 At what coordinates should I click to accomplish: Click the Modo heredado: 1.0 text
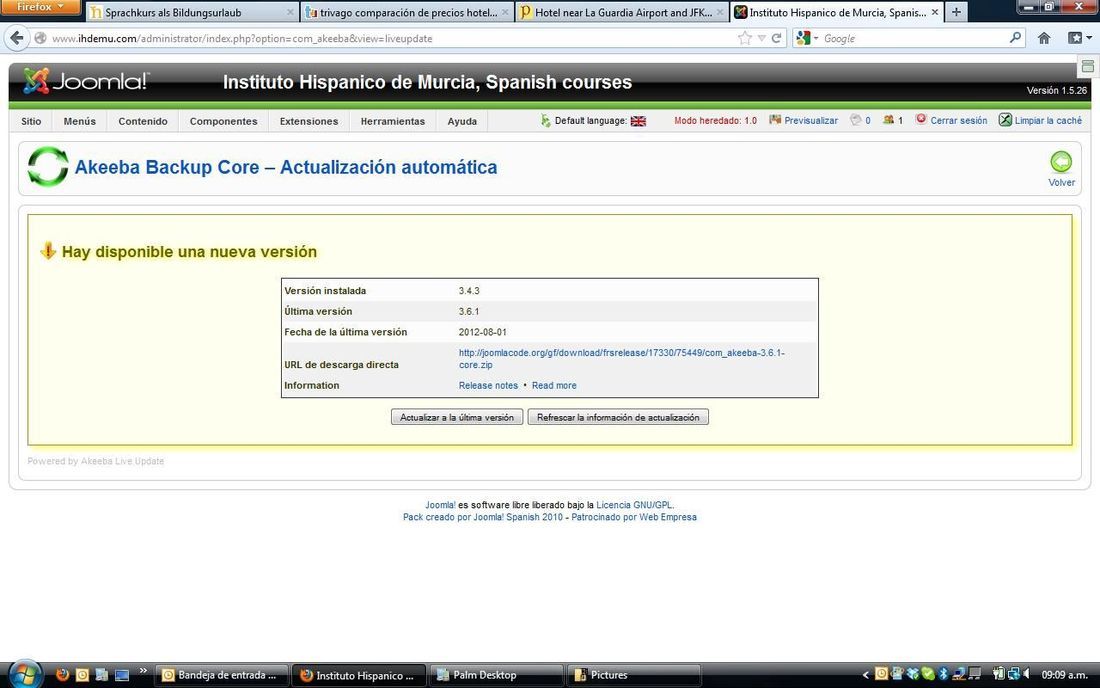coord(716,121)
